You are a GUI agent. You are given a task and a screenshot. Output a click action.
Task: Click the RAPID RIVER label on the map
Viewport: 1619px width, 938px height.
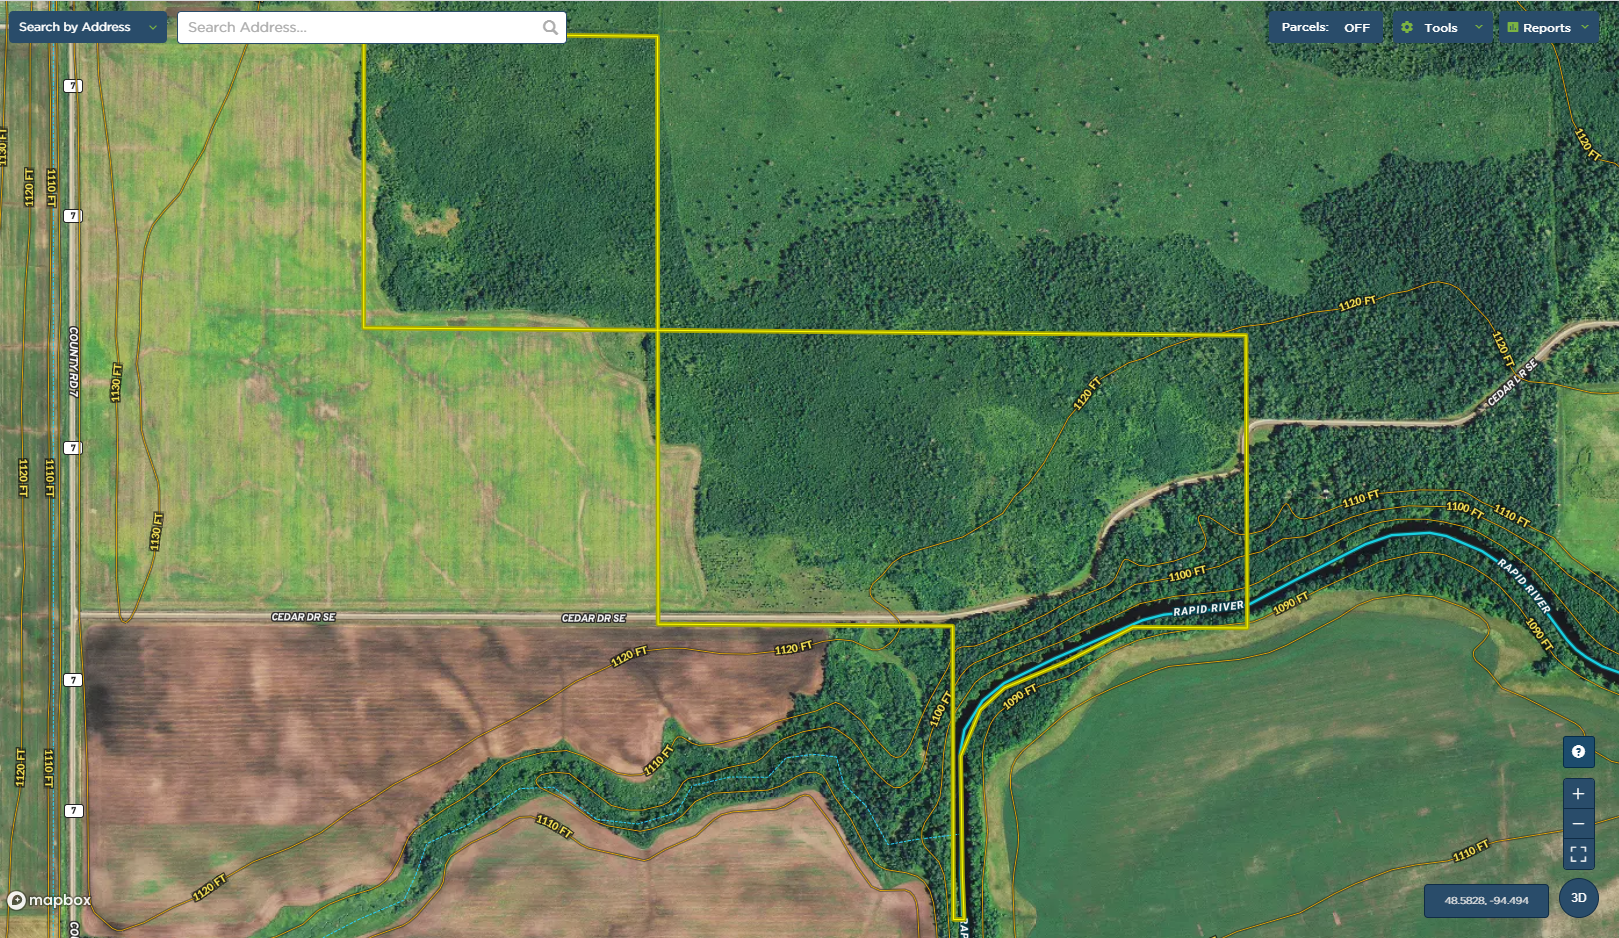(1208, 609)
